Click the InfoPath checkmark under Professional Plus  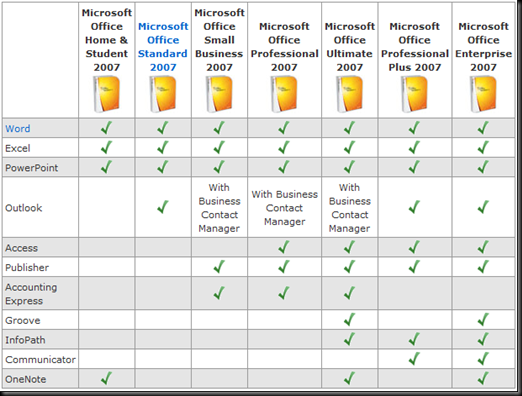point(414,339)
